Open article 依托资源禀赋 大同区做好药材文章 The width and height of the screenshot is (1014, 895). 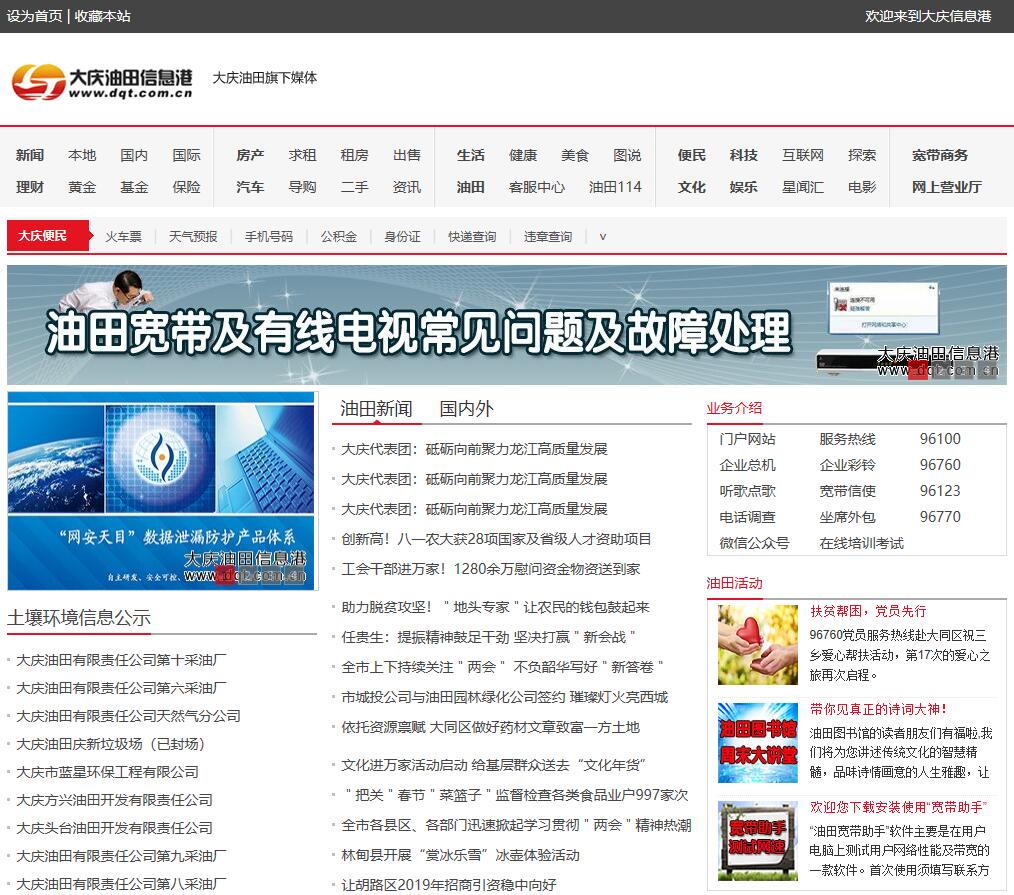click(490, 728)
